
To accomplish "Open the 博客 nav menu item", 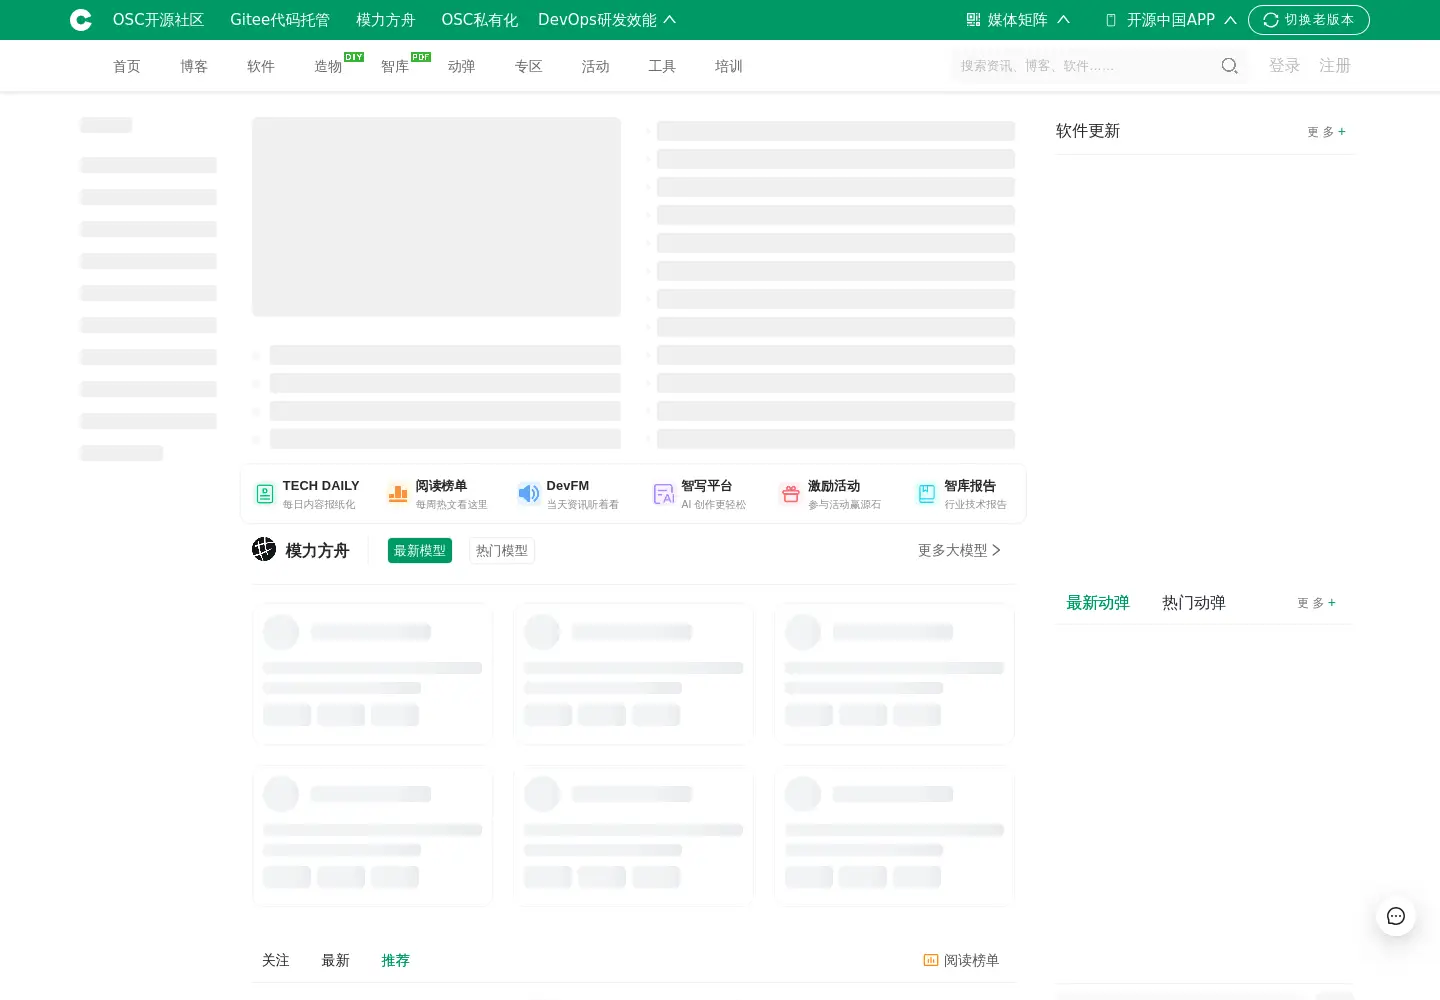I will point(194,66).
